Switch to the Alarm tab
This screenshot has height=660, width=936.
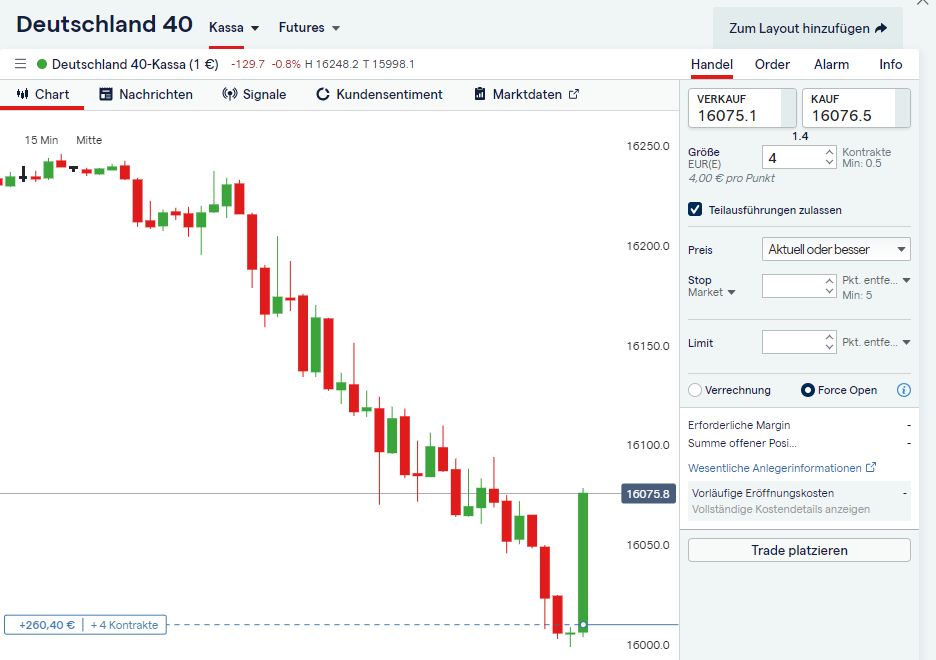[x=831, y=64]
